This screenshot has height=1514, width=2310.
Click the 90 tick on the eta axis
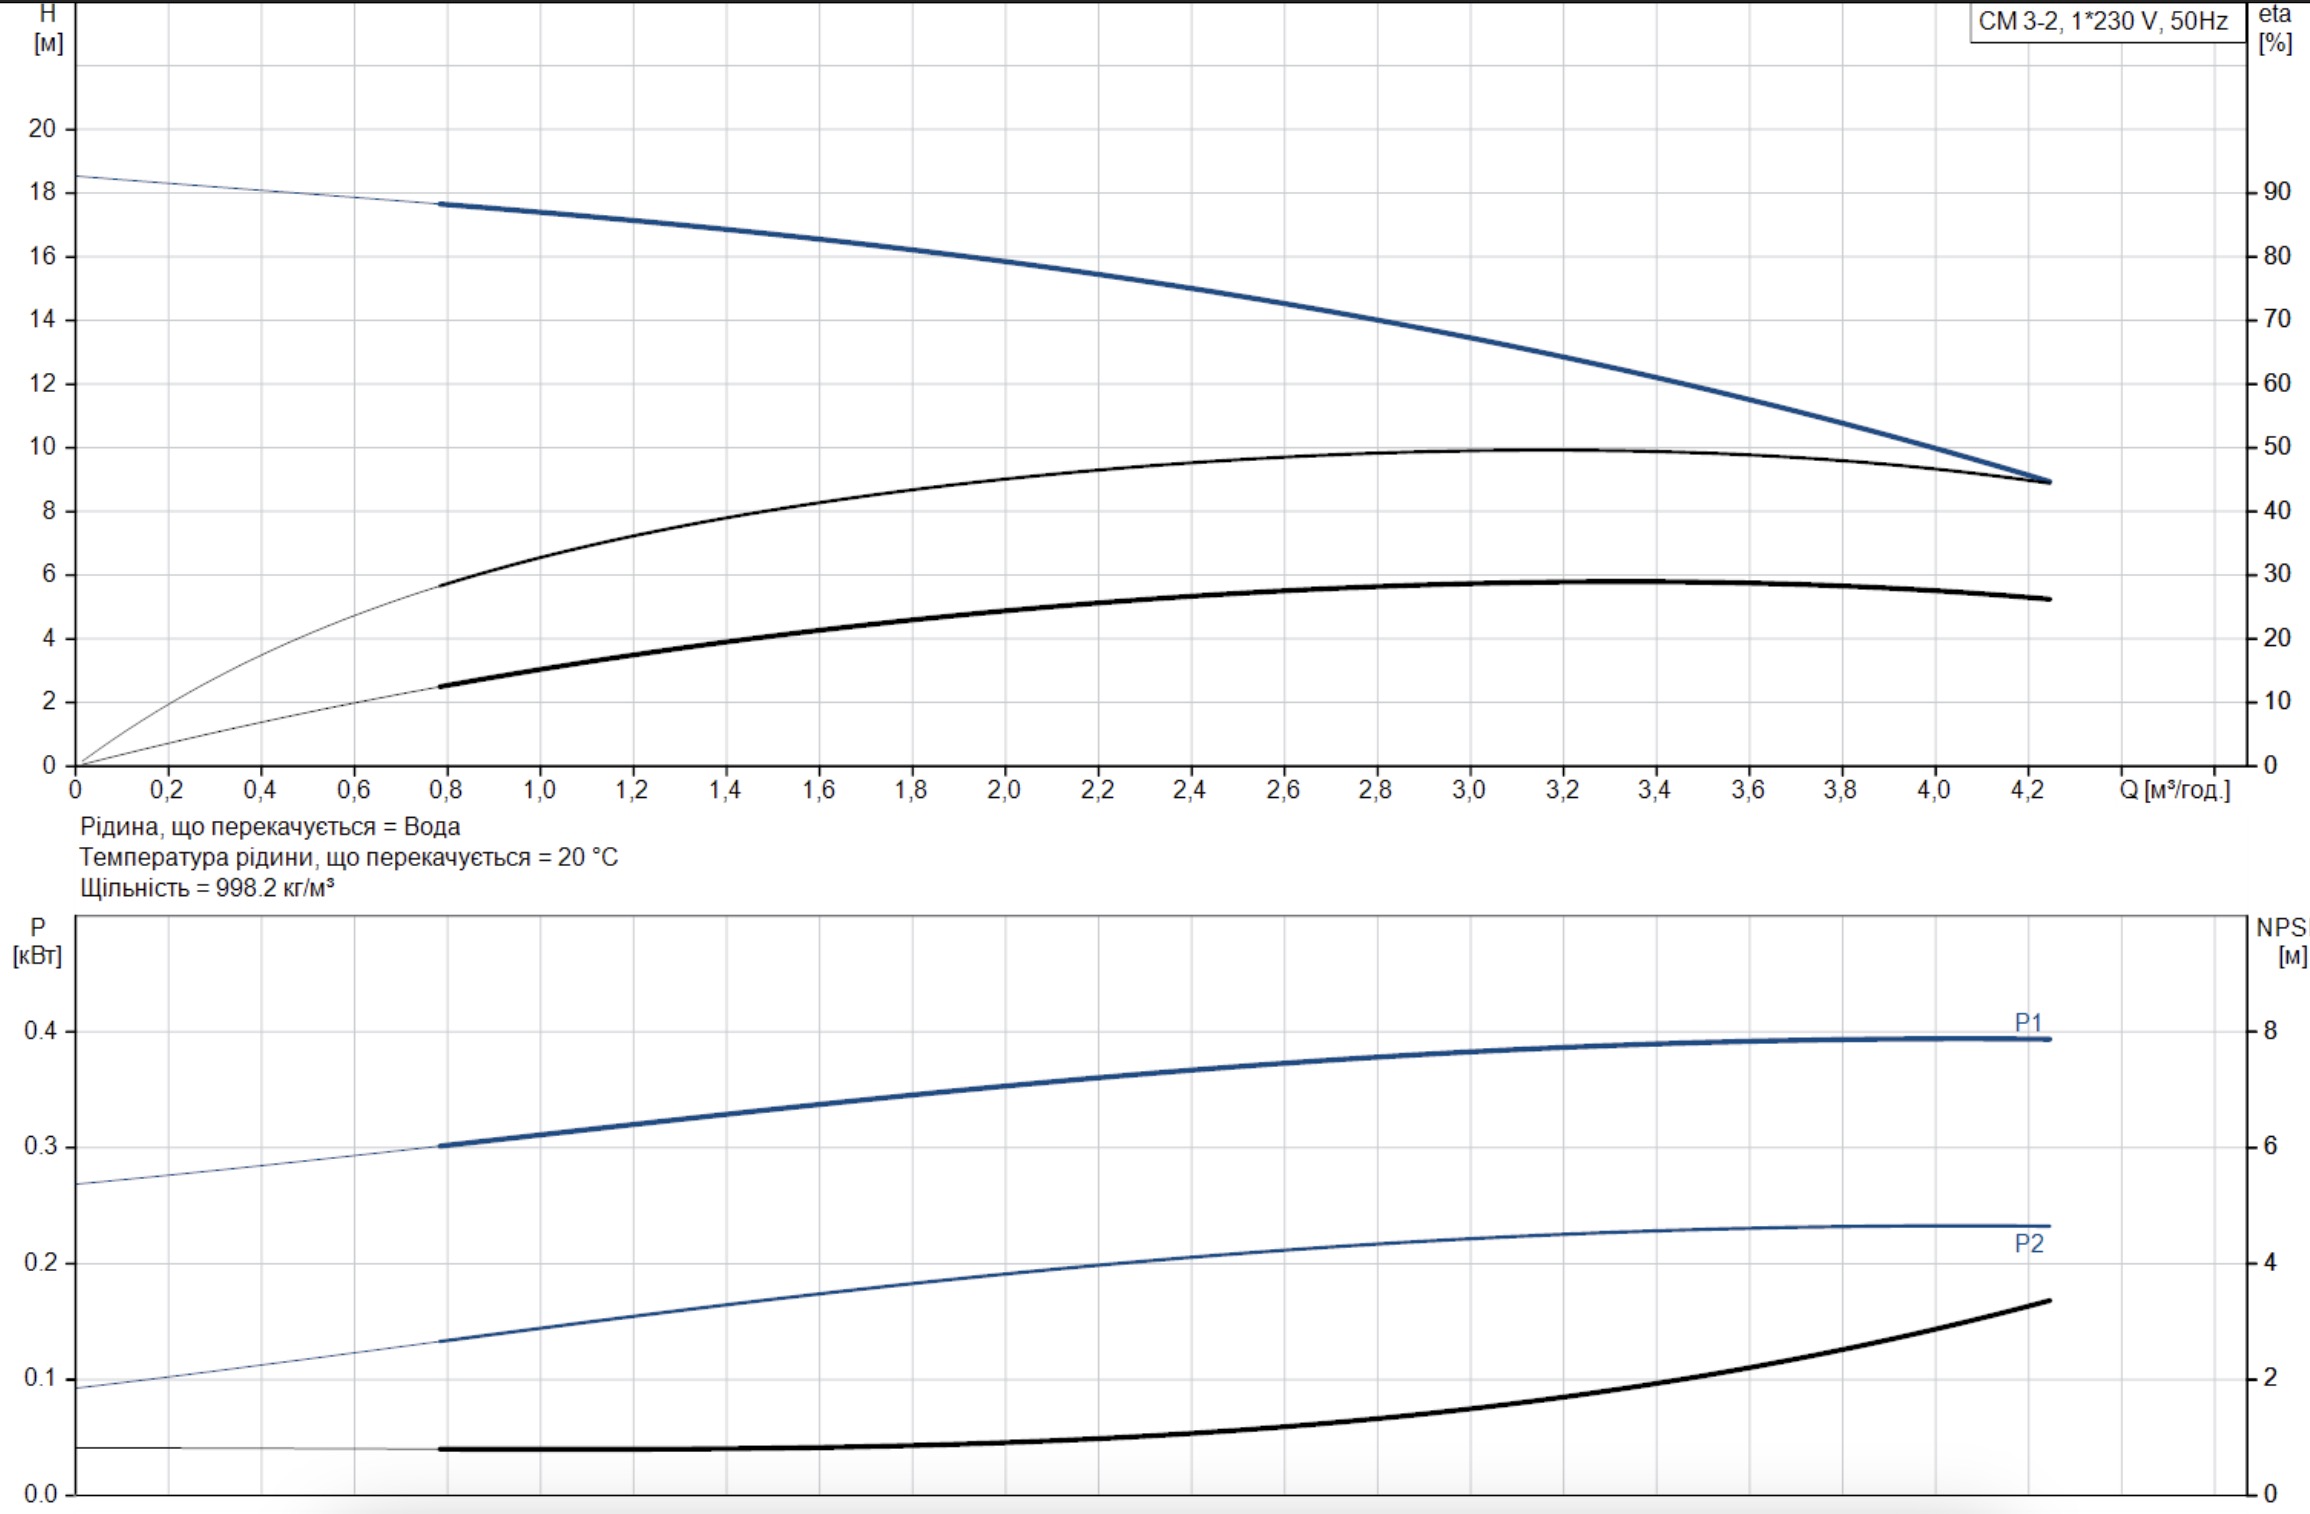(x=2277, y=192)
